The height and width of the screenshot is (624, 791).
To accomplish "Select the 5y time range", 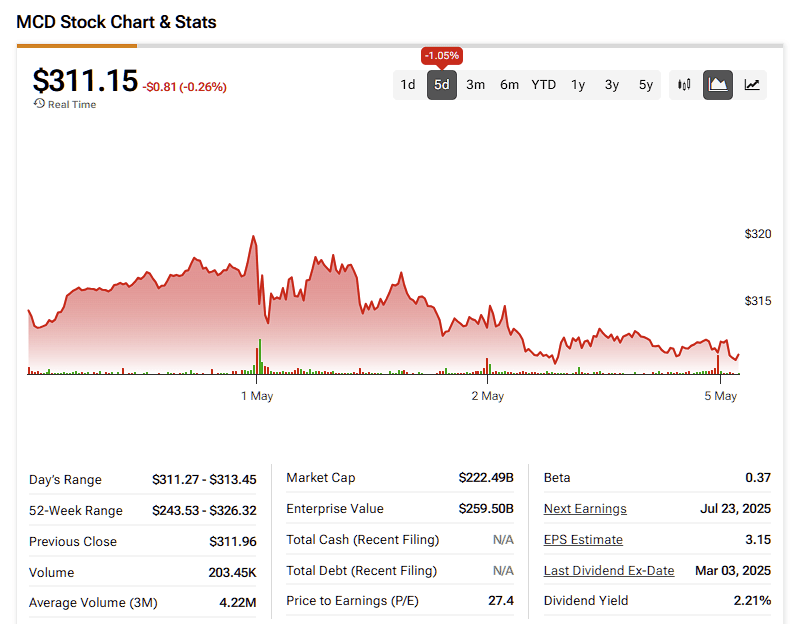I will [646, 85].
